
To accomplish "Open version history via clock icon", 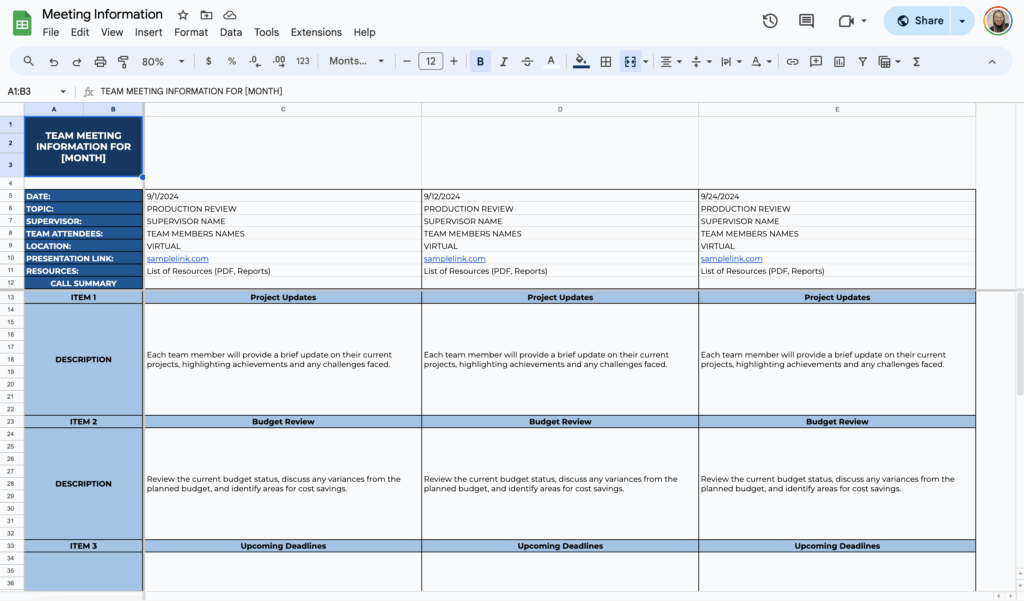I will click(x=768, y=20).
